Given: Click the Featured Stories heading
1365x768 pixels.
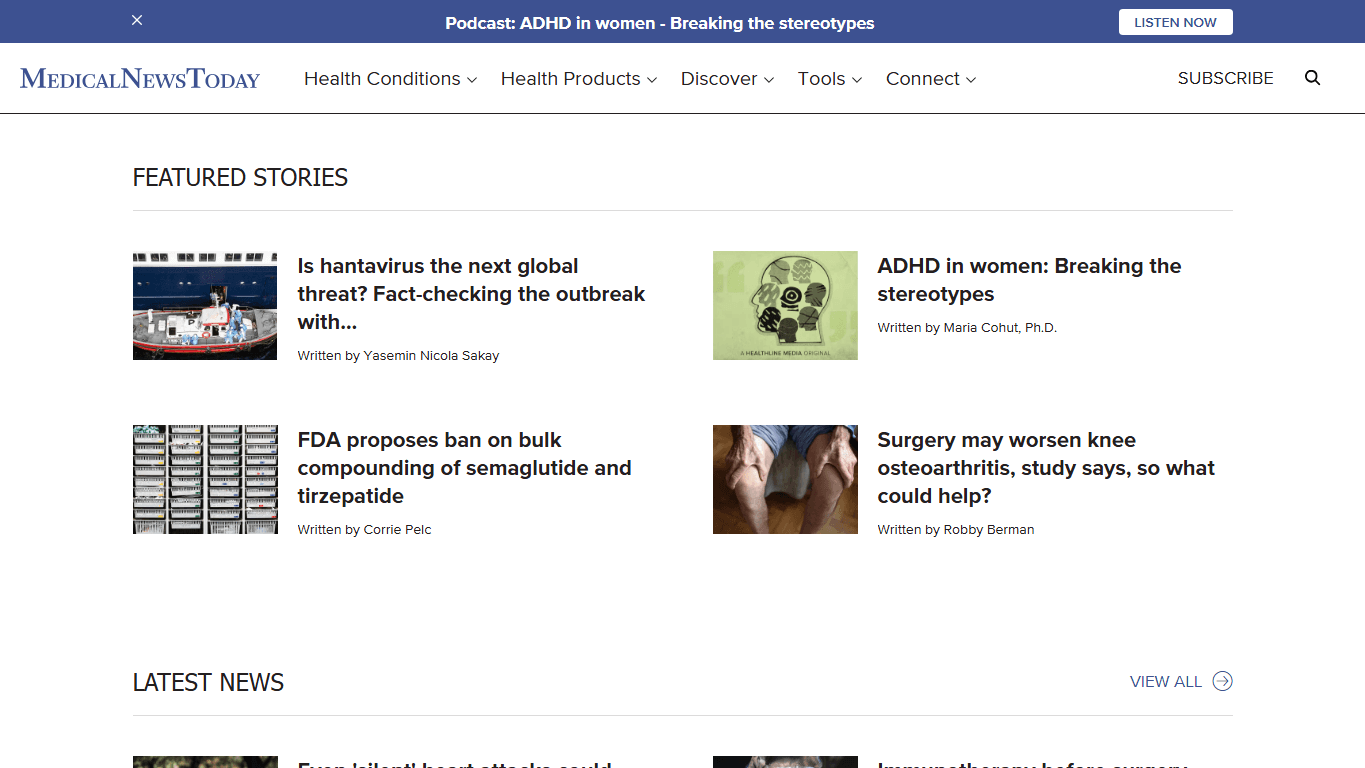Looking at the screenshot, I should (240, 178).
